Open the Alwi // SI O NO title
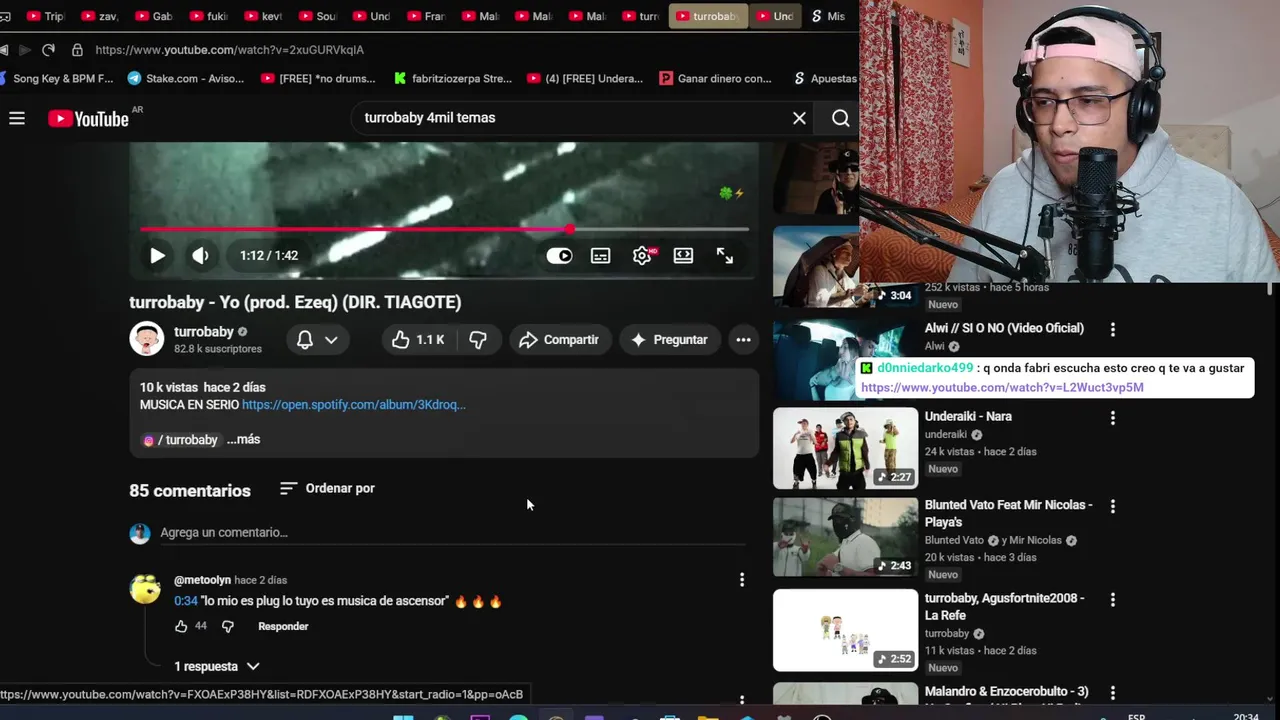Viewport: 1280px width, 720px height. tap(1004, 328)
